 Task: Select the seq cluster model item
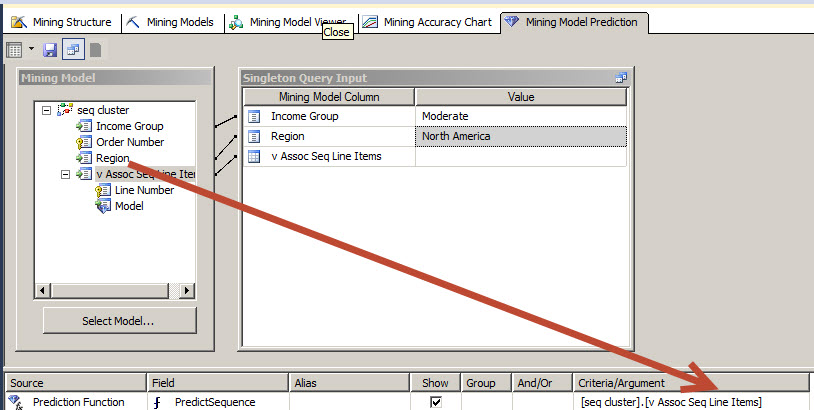(103, 110)
